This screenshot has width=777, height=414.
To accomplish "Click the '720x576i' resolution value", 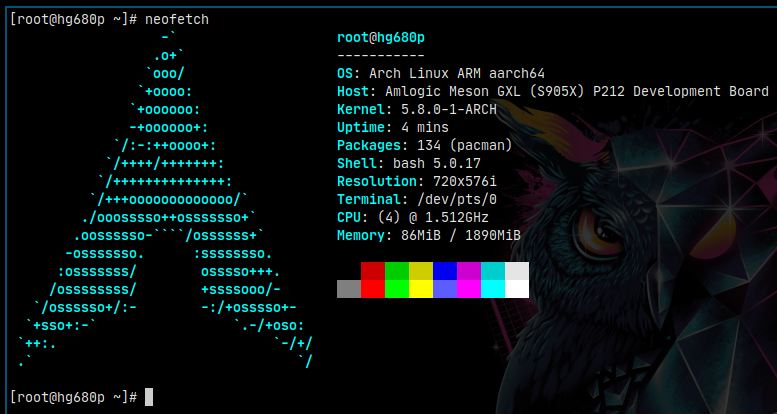I will [465, 181].
